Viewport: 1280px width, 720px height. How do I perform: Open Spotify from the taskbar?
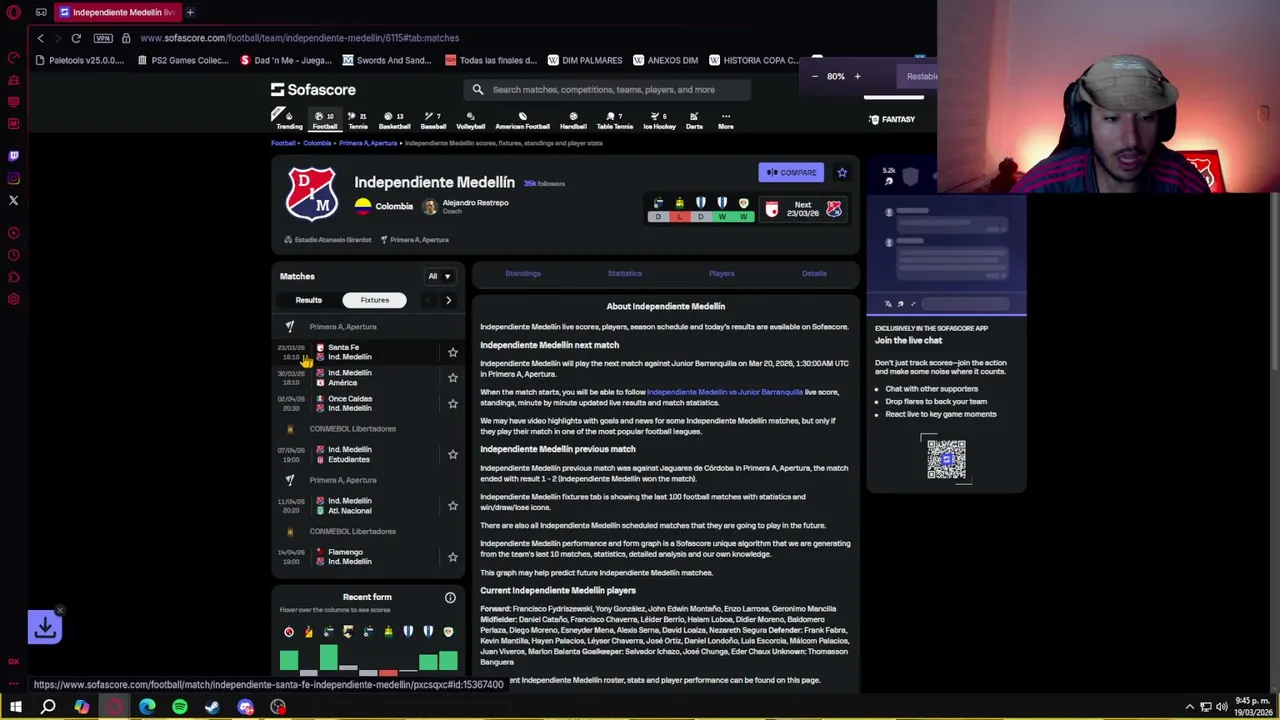tap(180, 707)
